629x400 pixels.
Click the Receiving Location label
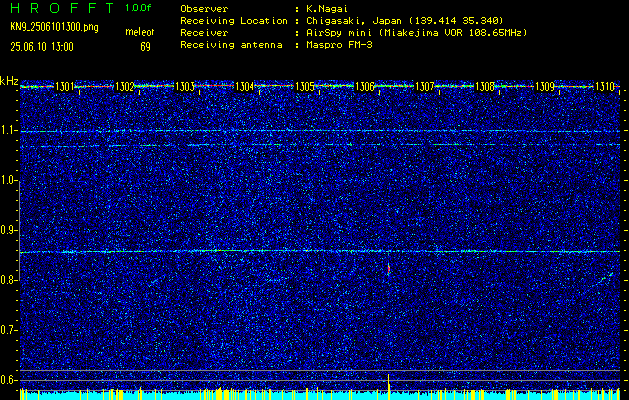(234, 20)
